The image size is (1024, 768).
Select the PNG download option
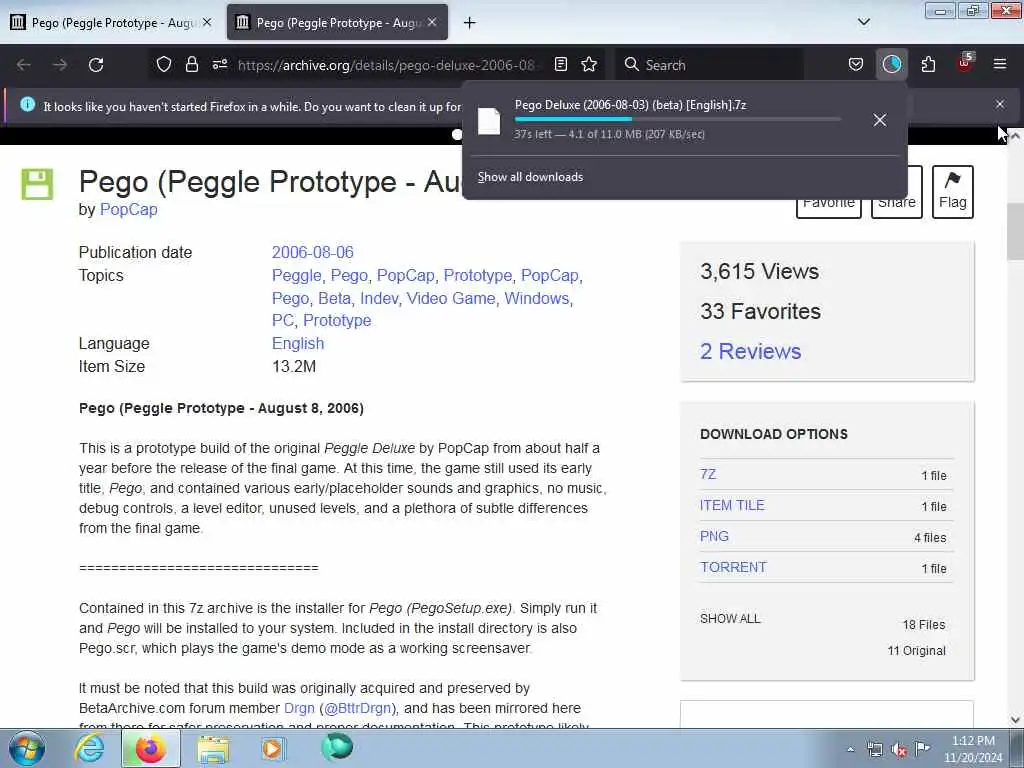coord(714,536)
